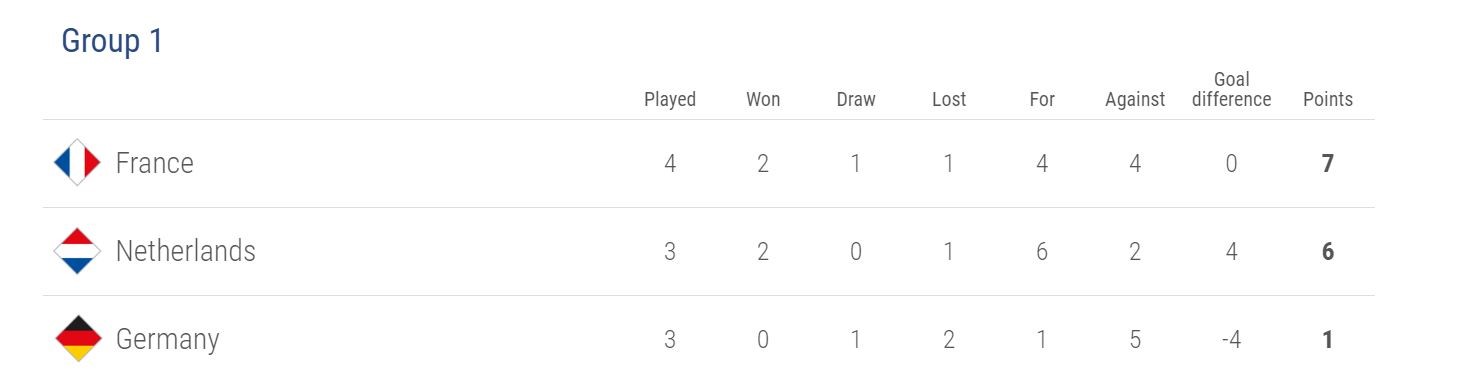Select the Lost column header
The height and width of the screenshot is (384, 1465).
[x=949, y=100]
